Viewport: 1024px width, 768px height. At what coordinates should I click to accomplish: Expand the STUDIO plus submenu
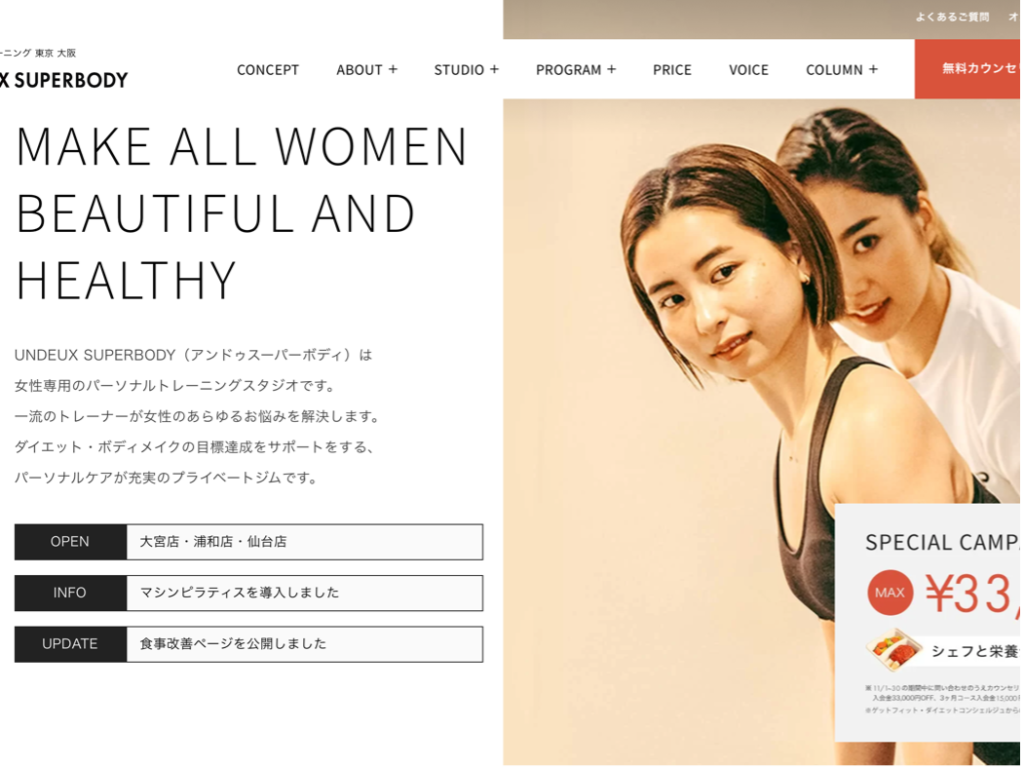point(466,70)
